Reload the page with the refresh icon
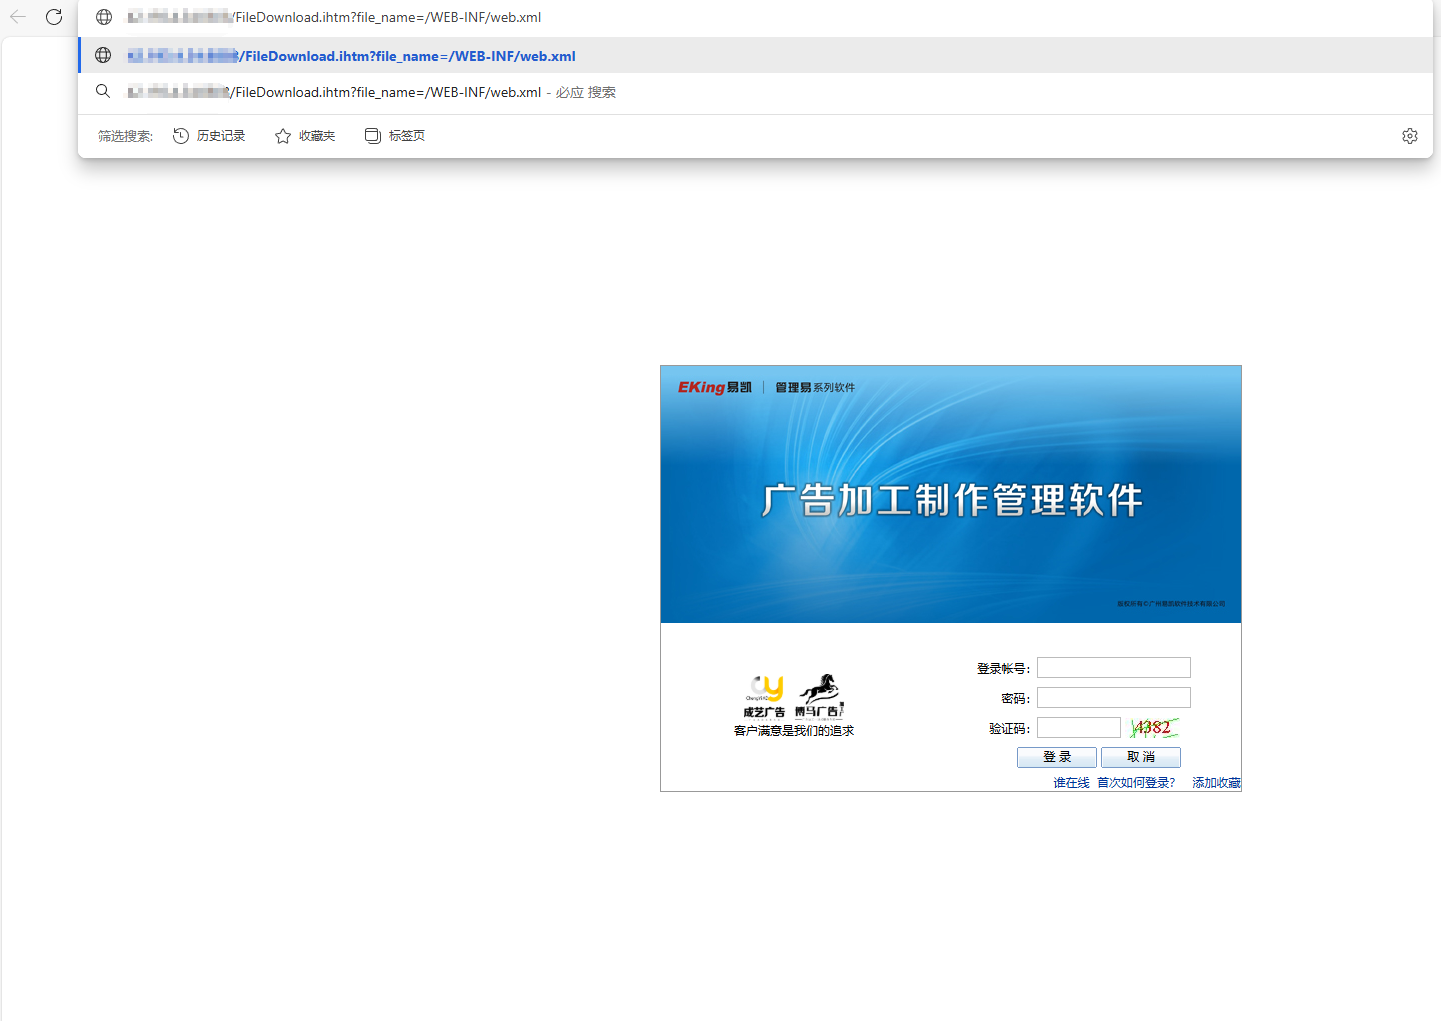 click(x=54, y=17)
